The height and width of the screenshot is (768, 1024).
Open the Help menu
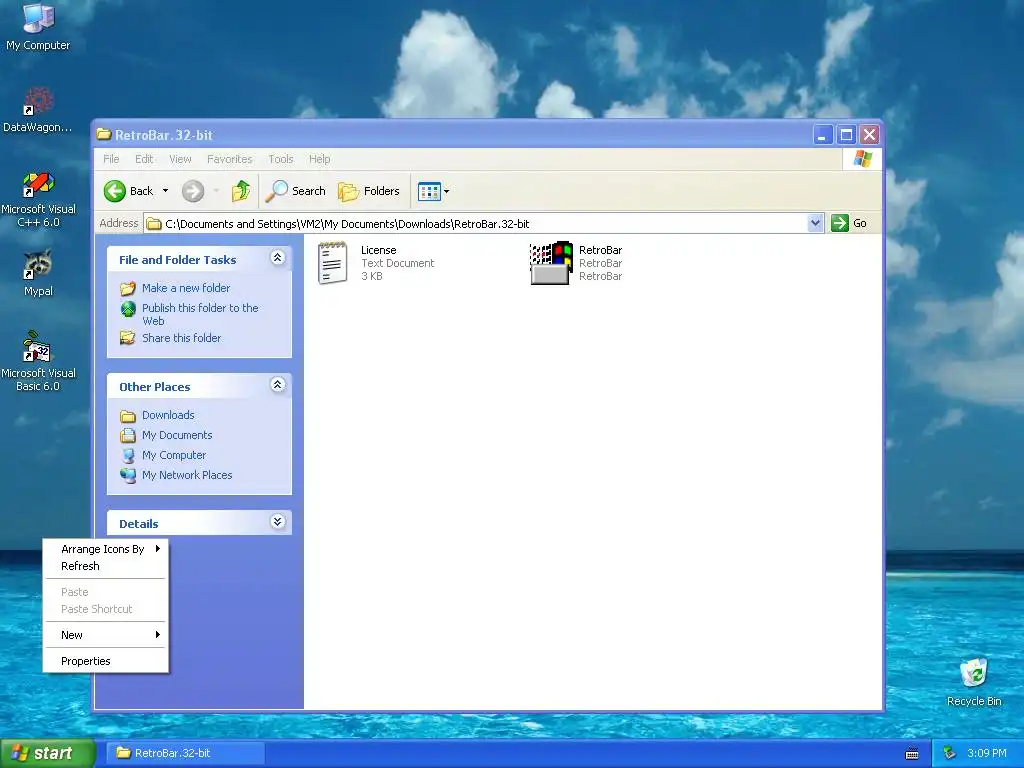(319, 159)
